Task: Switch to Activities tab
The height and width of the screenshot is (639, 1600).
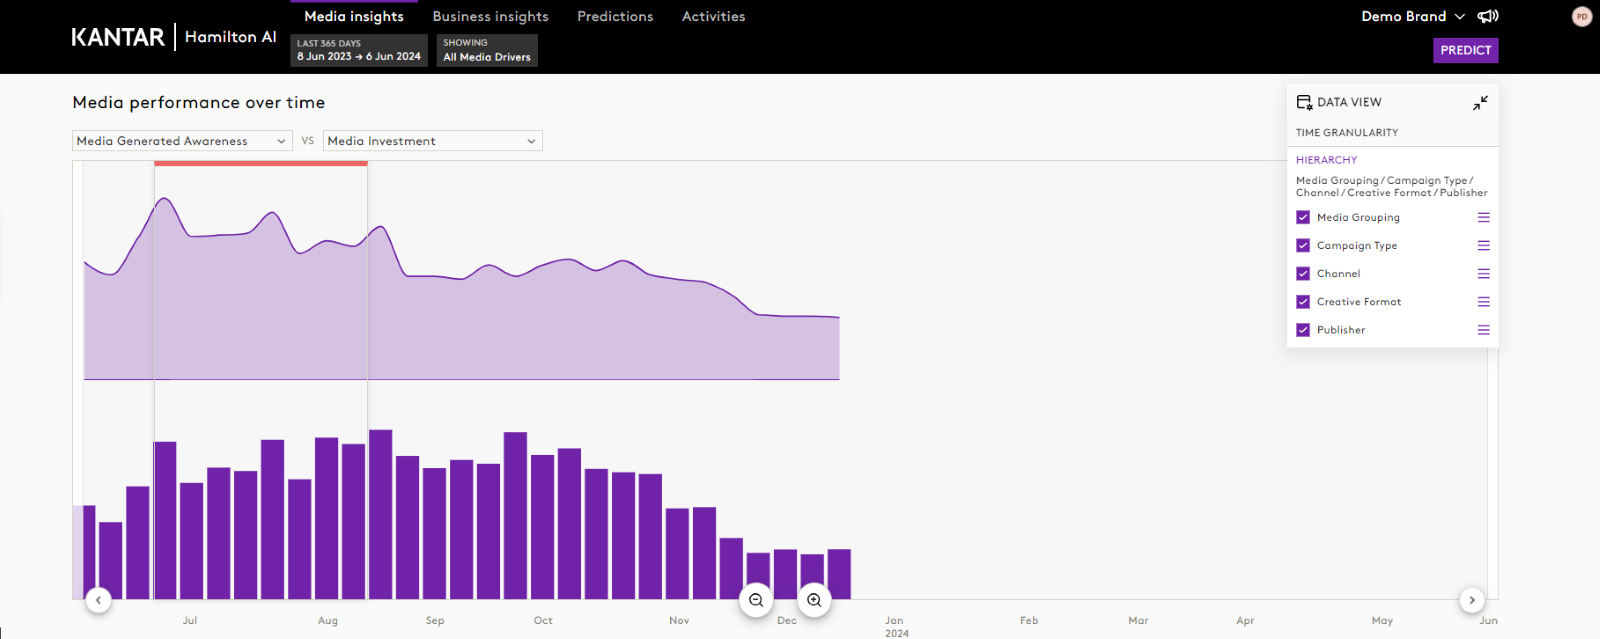Action: (x=713, y=16)
